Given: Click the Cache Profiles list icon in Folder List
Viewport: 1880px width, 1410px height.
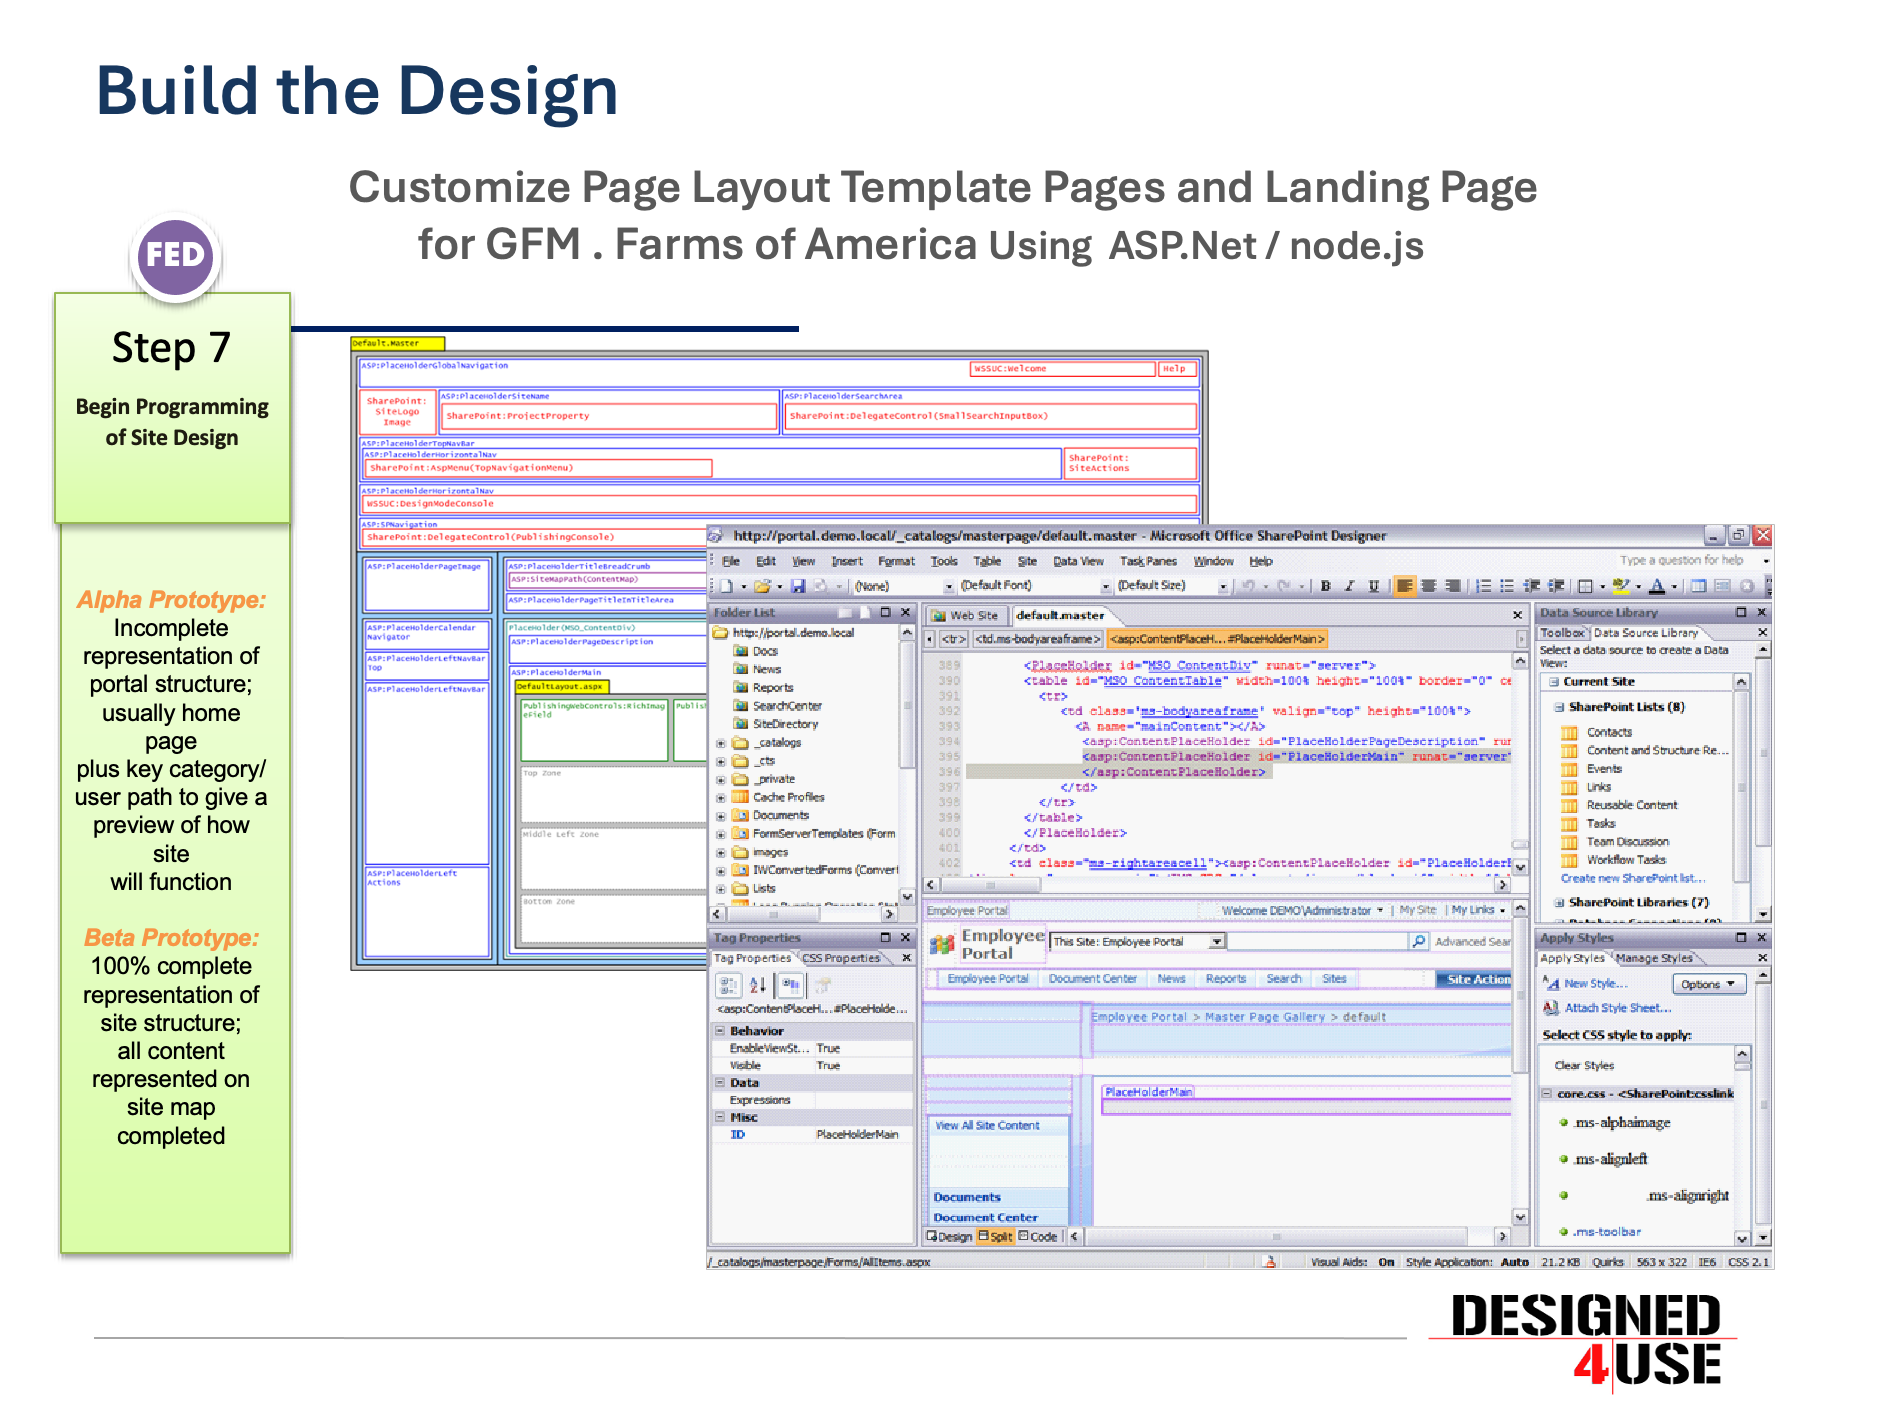Looking at the screenshot, I should tap(741, 797).
